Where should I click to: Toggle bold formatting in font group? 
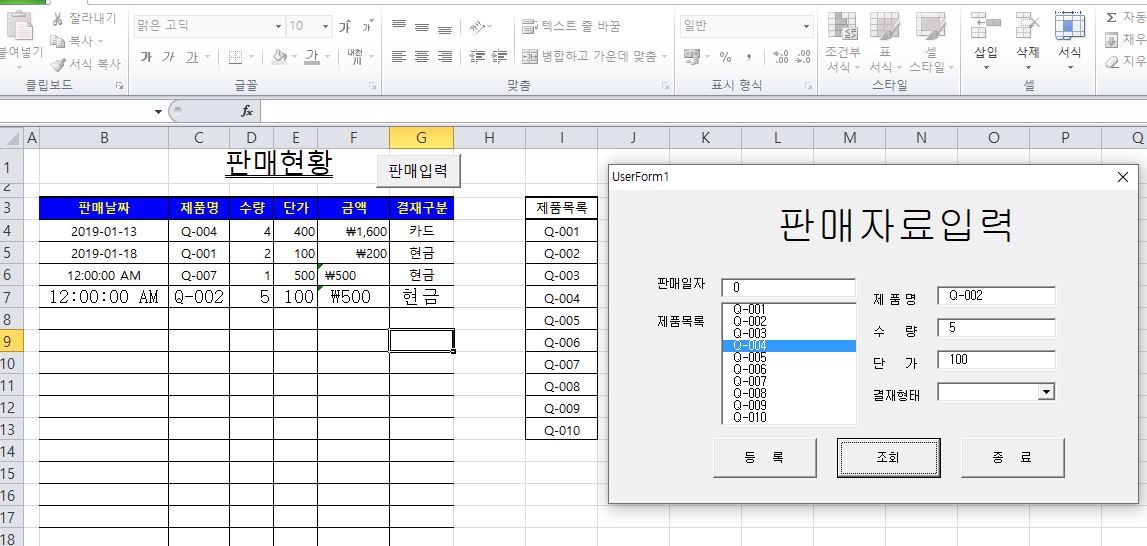click(146, 57)
